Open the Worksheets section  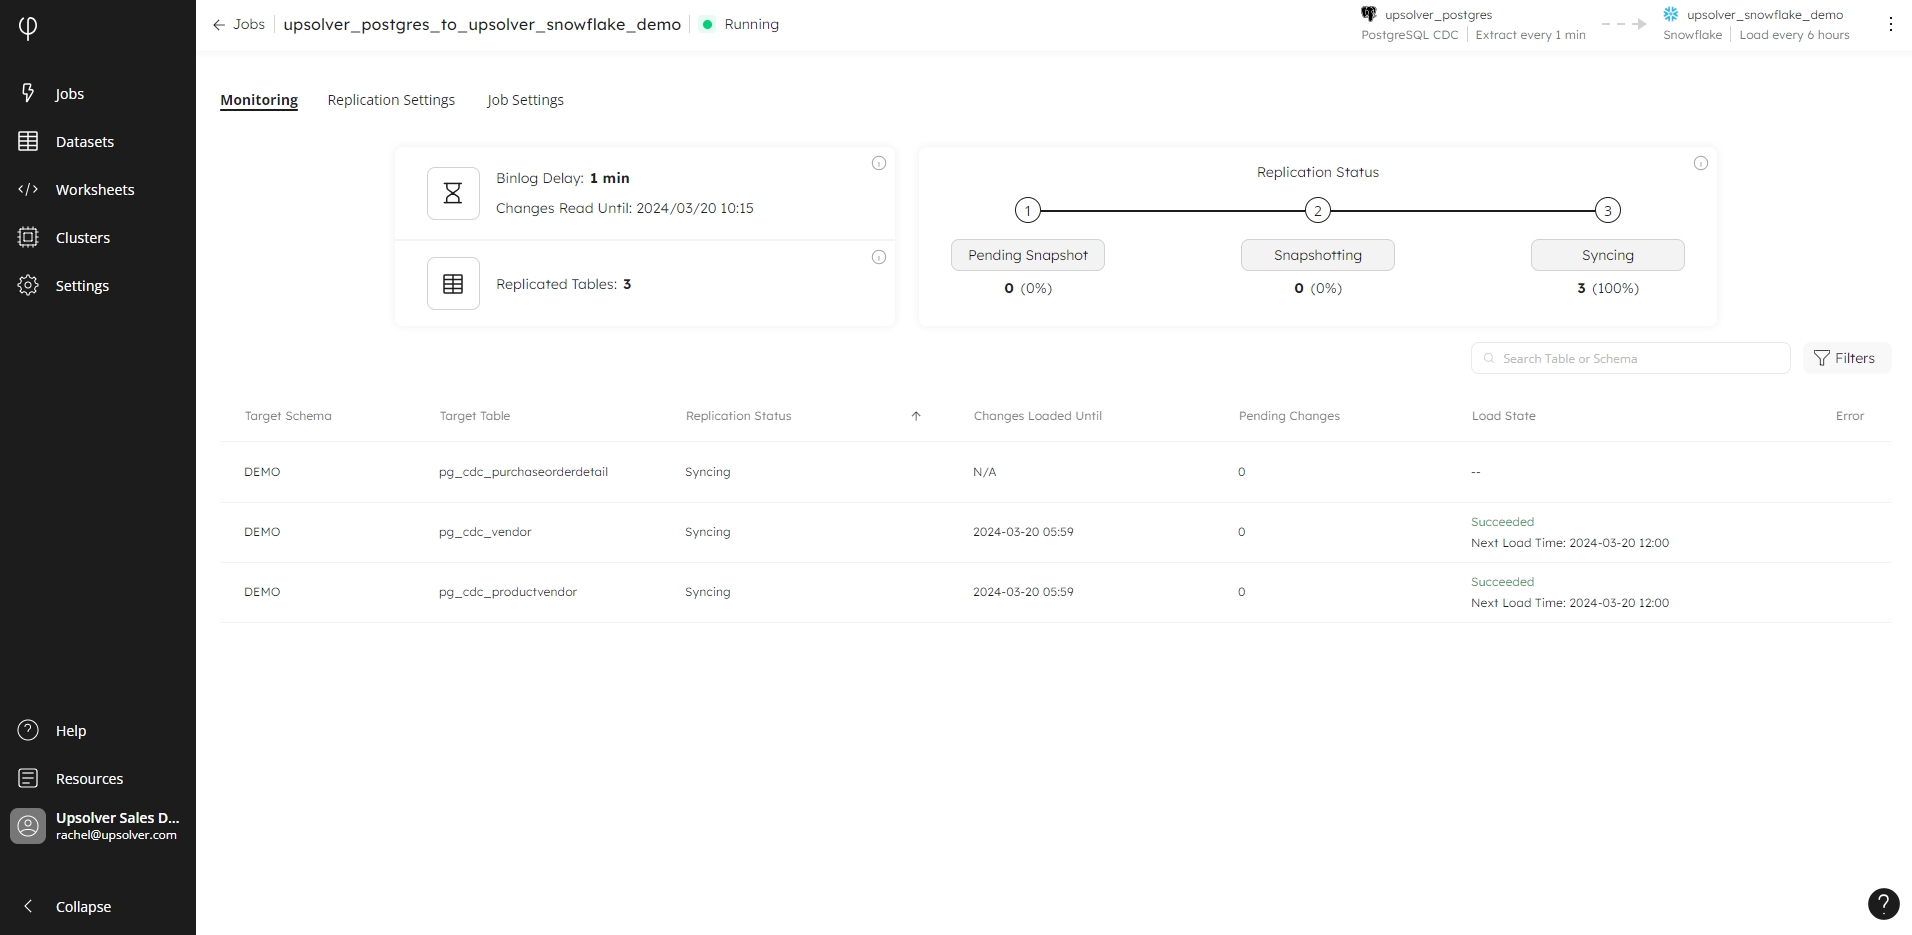click(94, 190)
